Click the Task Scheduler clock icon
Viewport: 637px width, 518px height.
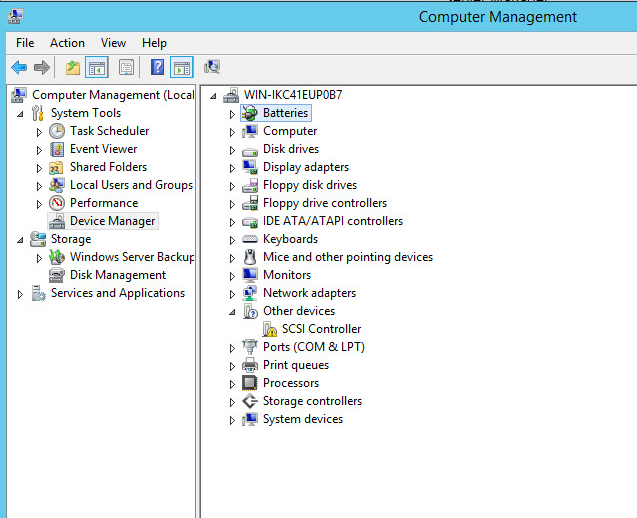coord(57,131)
